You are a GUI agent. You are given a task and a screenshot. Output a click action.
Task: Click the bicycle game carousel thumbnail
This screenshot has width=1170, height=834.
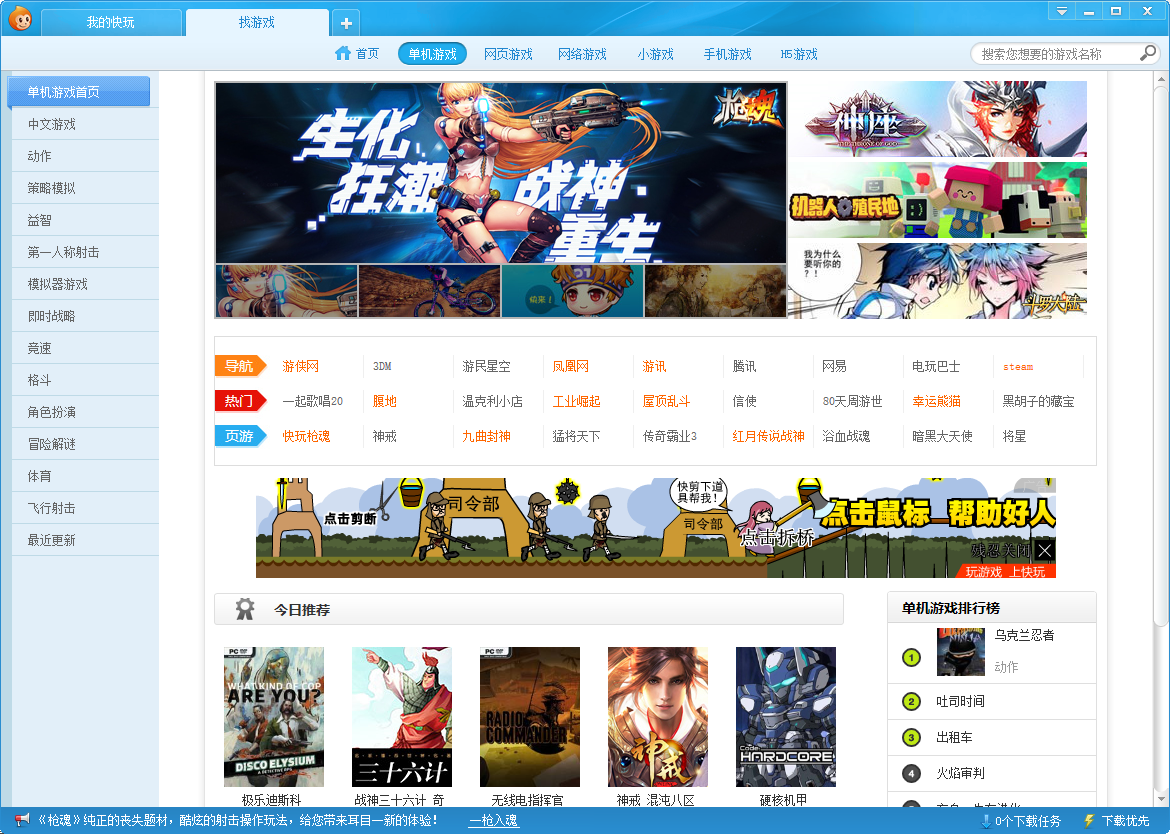[429, 291]
